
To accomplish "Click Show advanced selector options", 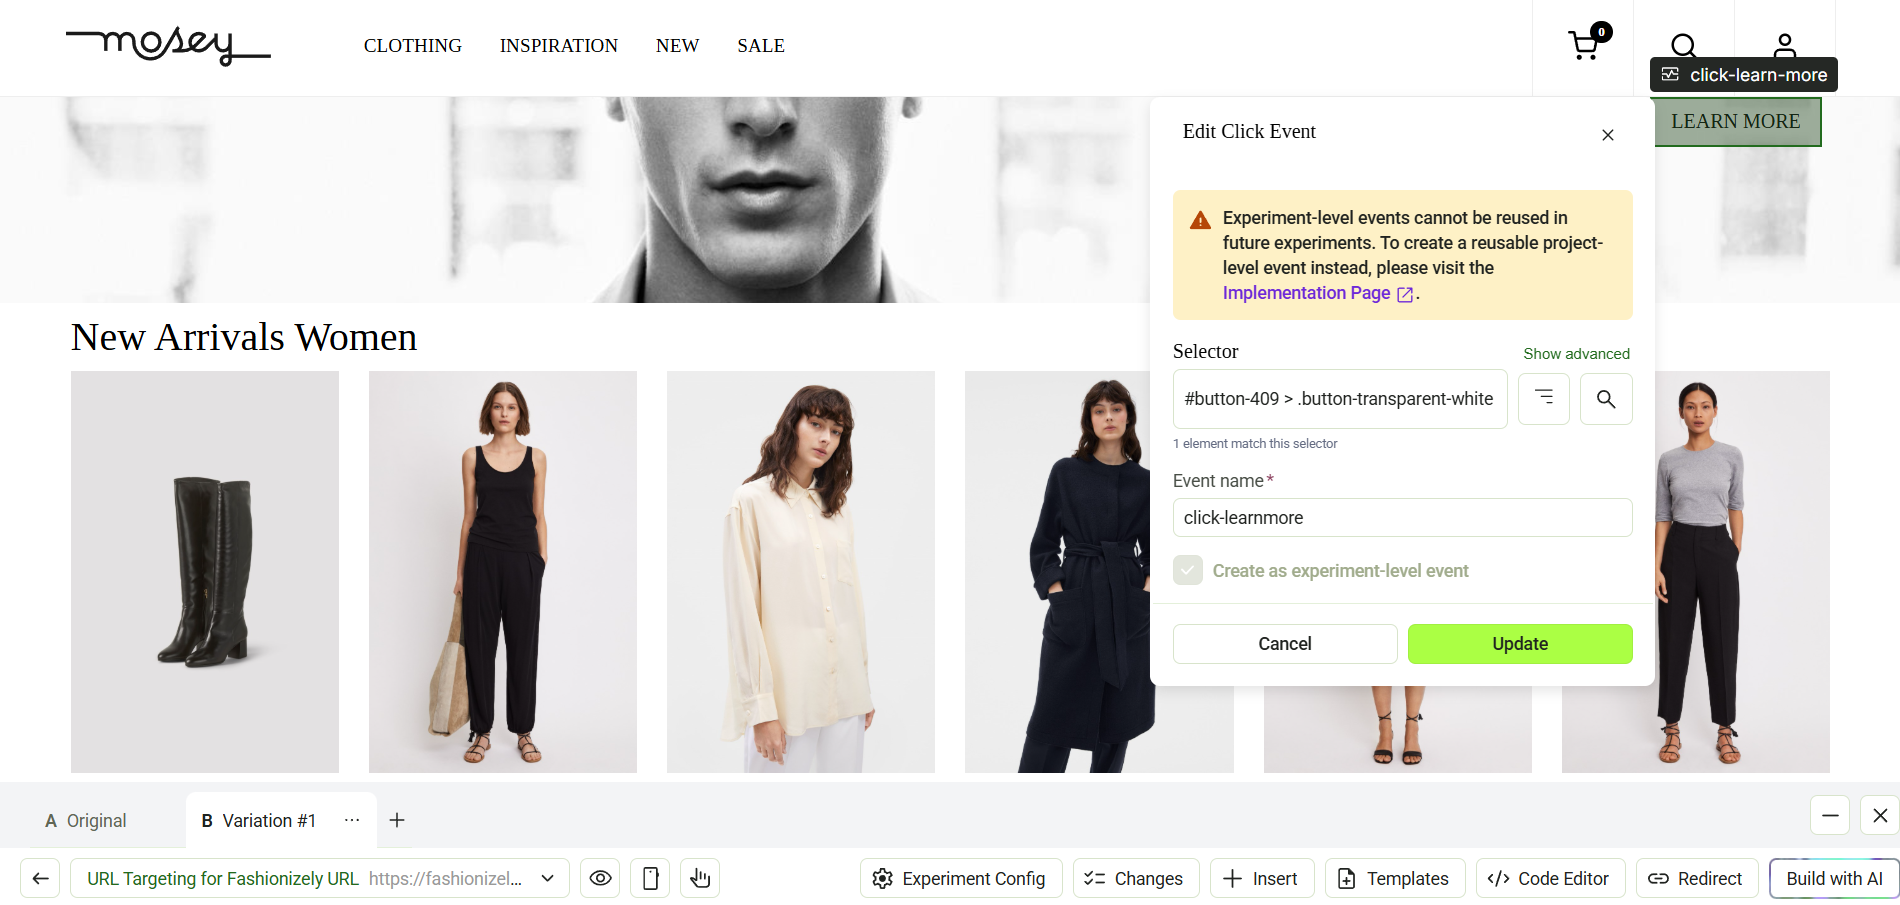I will pos(1576,354).
